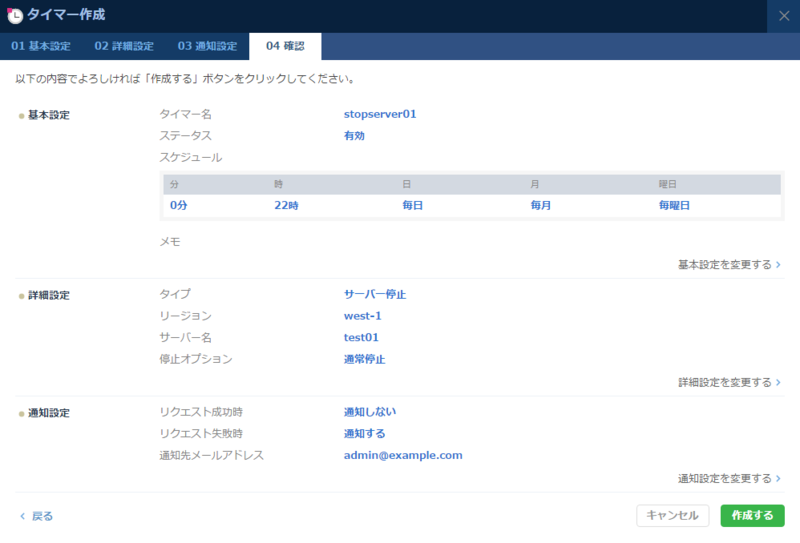Go back using the 戻る link
800x543 pixels.
click(36, 516)
